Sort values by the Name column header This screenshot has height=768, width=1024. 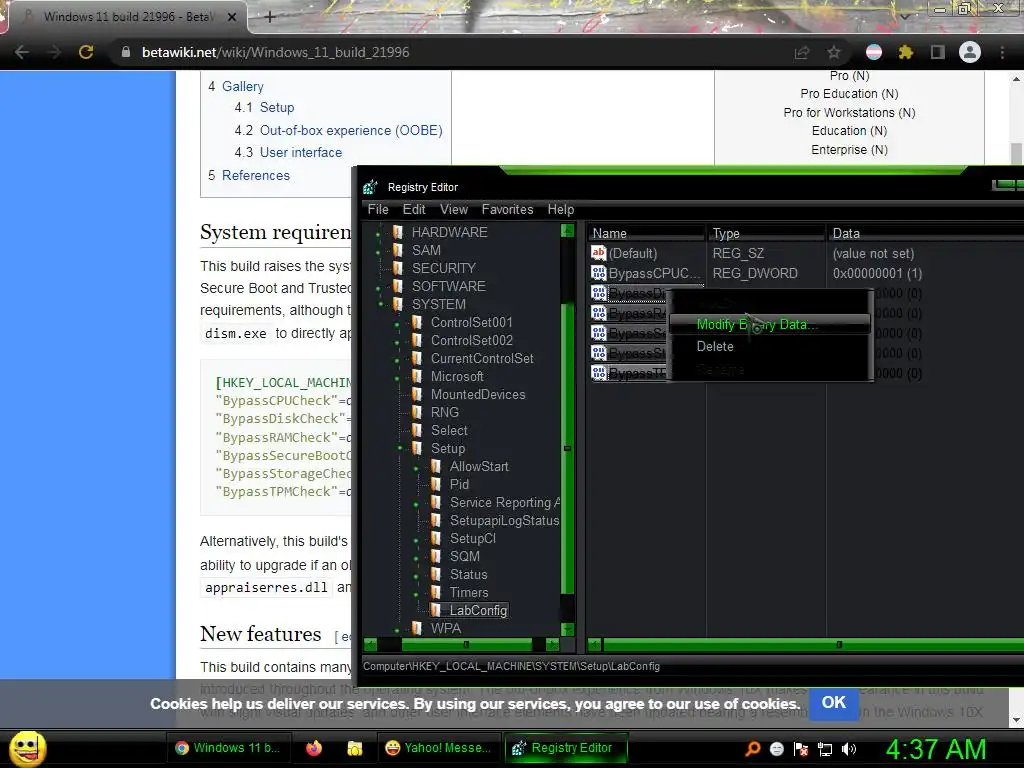point(647,233)
